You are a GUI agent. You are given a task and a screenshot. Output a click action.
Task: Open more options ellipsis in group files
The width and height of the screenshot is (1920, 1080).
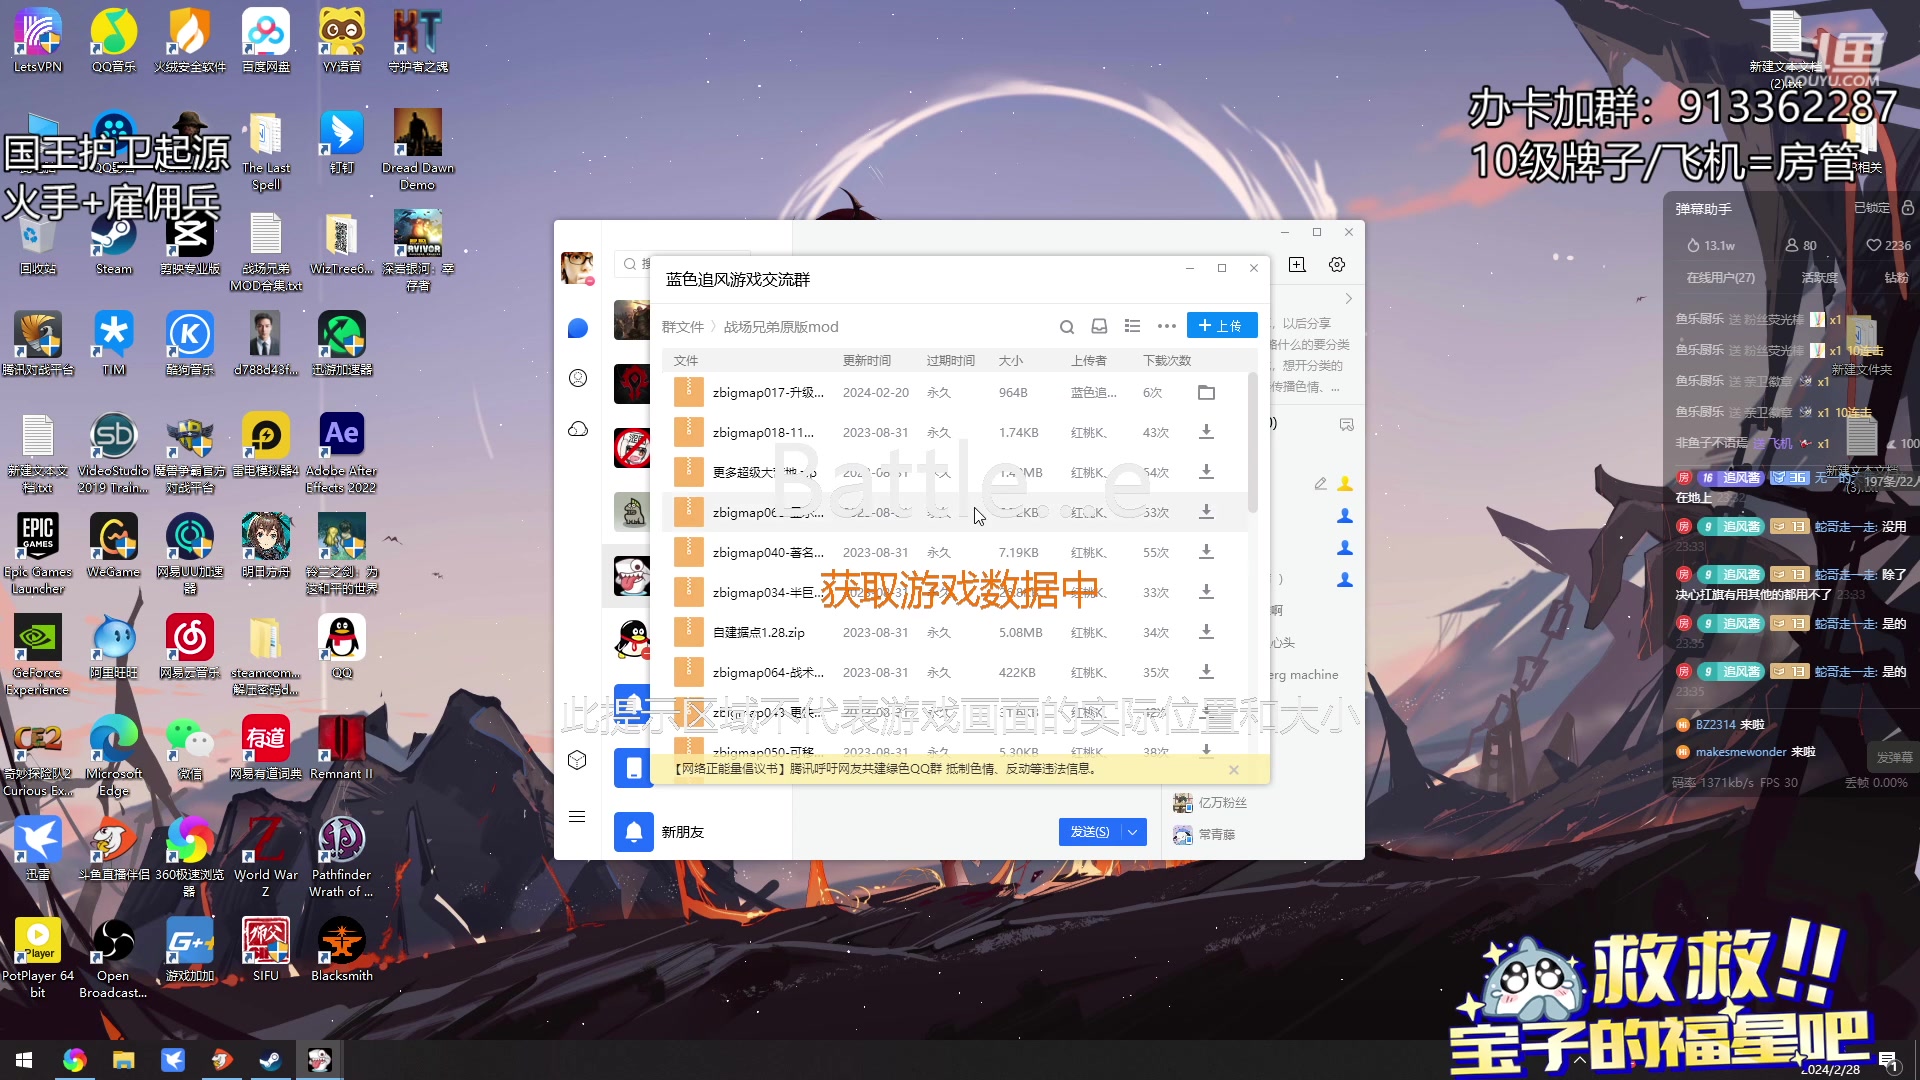1166,326
